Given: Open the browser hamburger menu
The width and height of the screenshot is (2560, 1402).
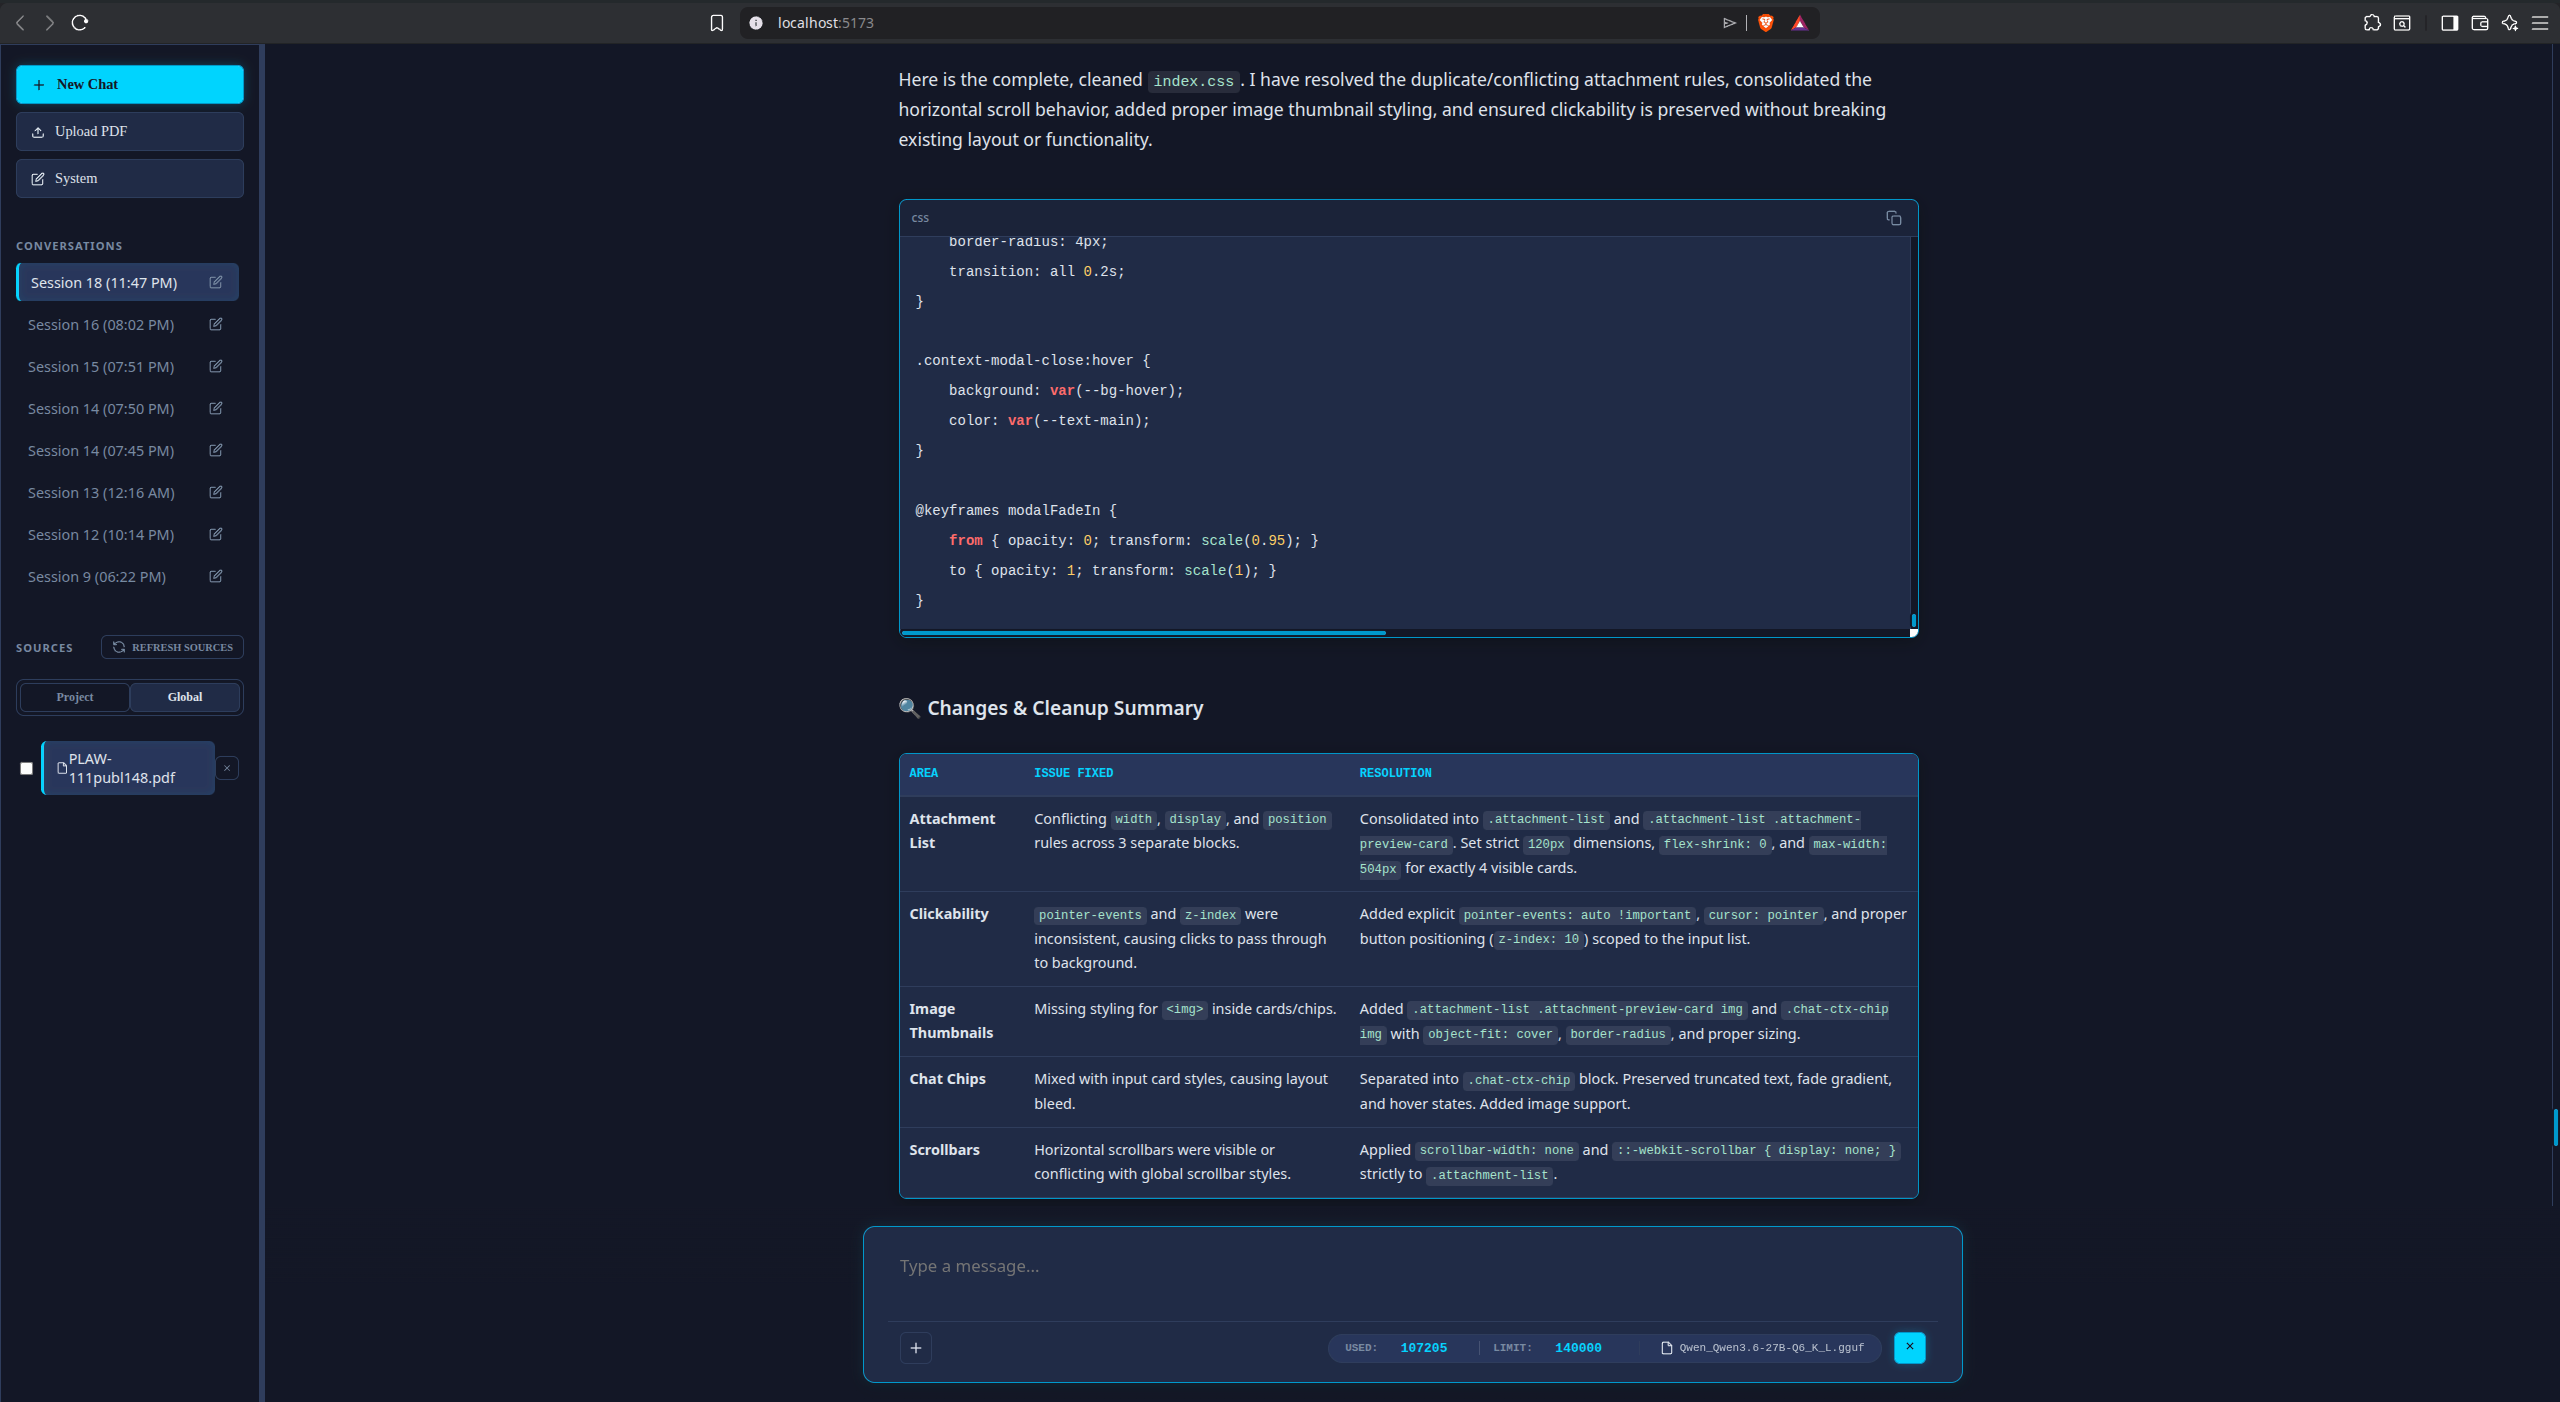Looking at the screenshot, I should coord(2539,23).
